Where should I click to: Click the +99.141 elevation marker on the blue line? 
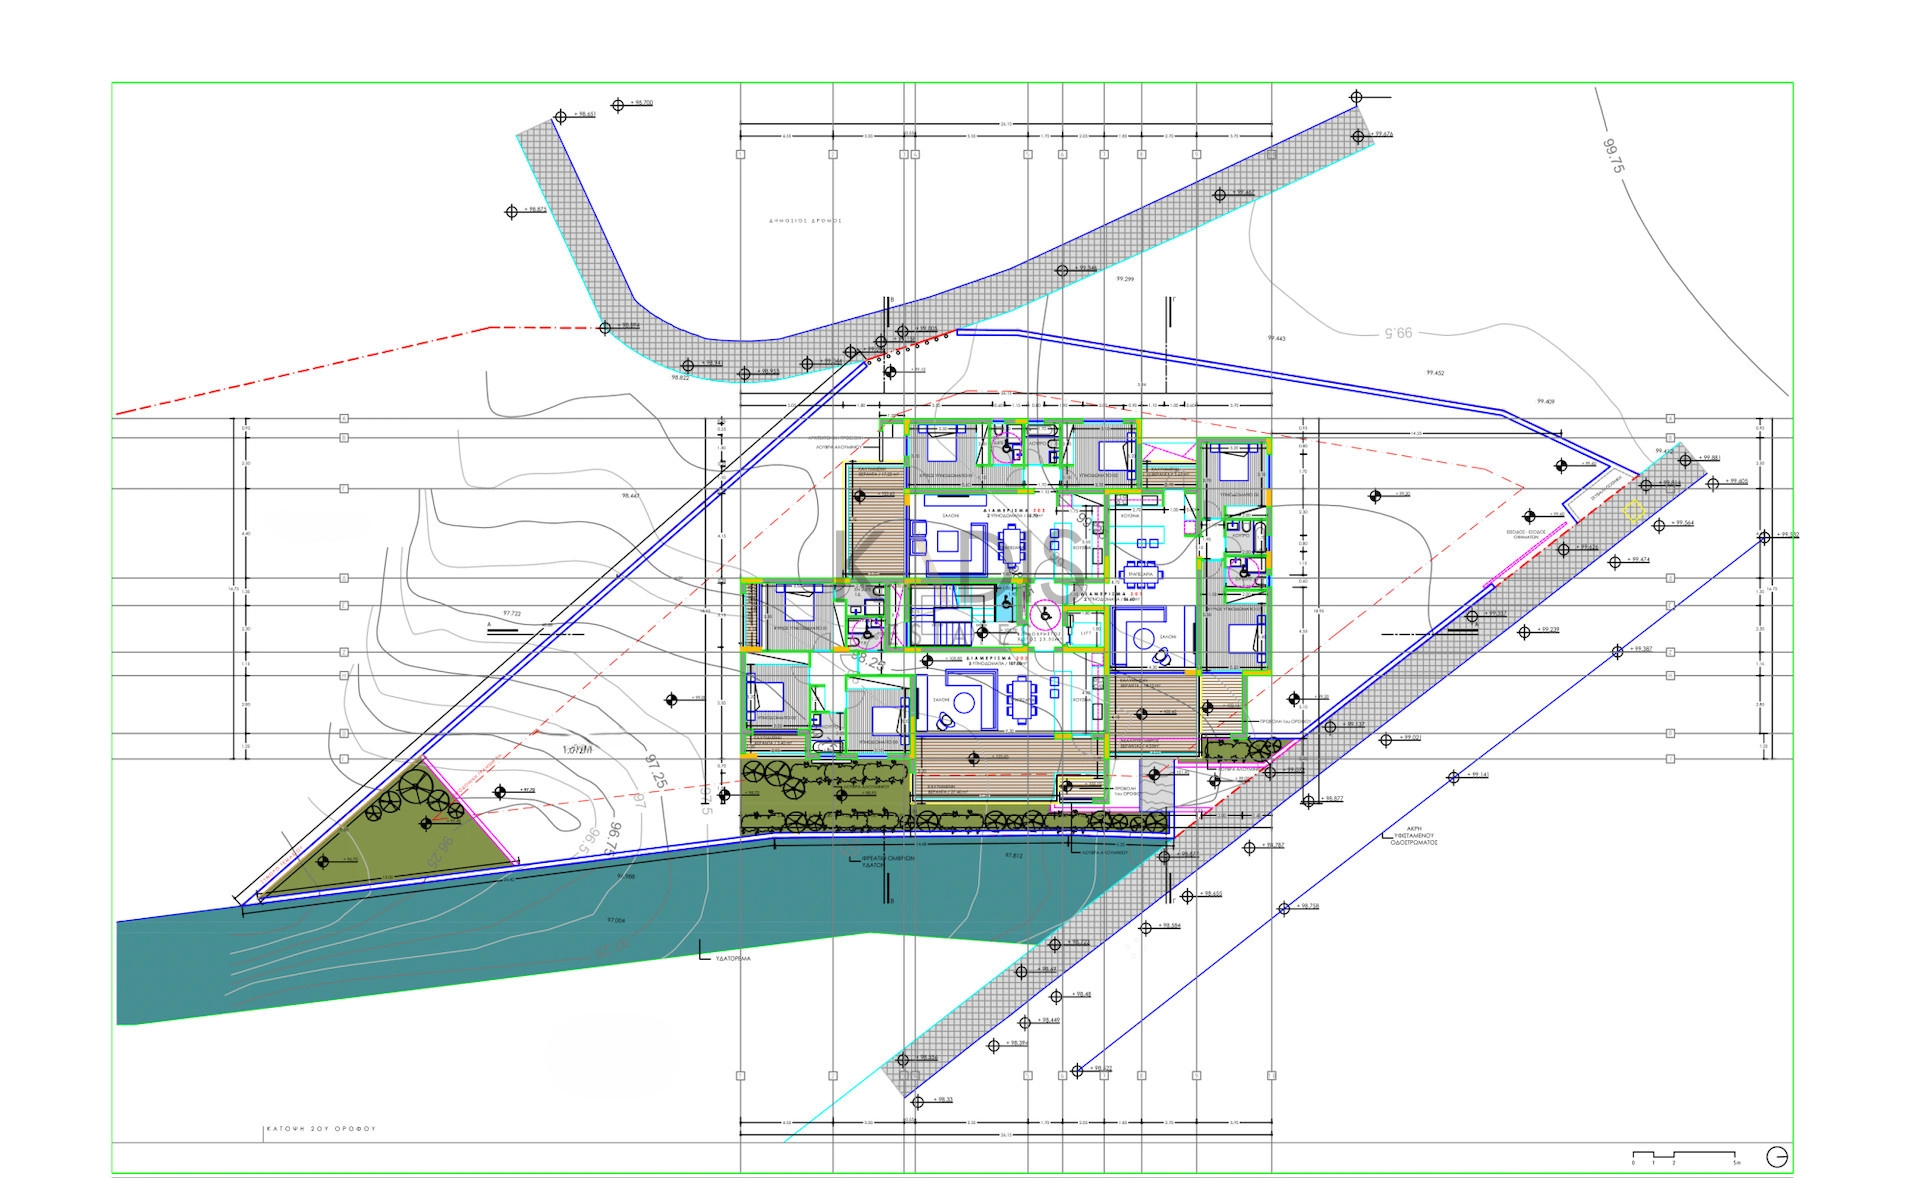pyautogui.click(x=1453, y=777)
